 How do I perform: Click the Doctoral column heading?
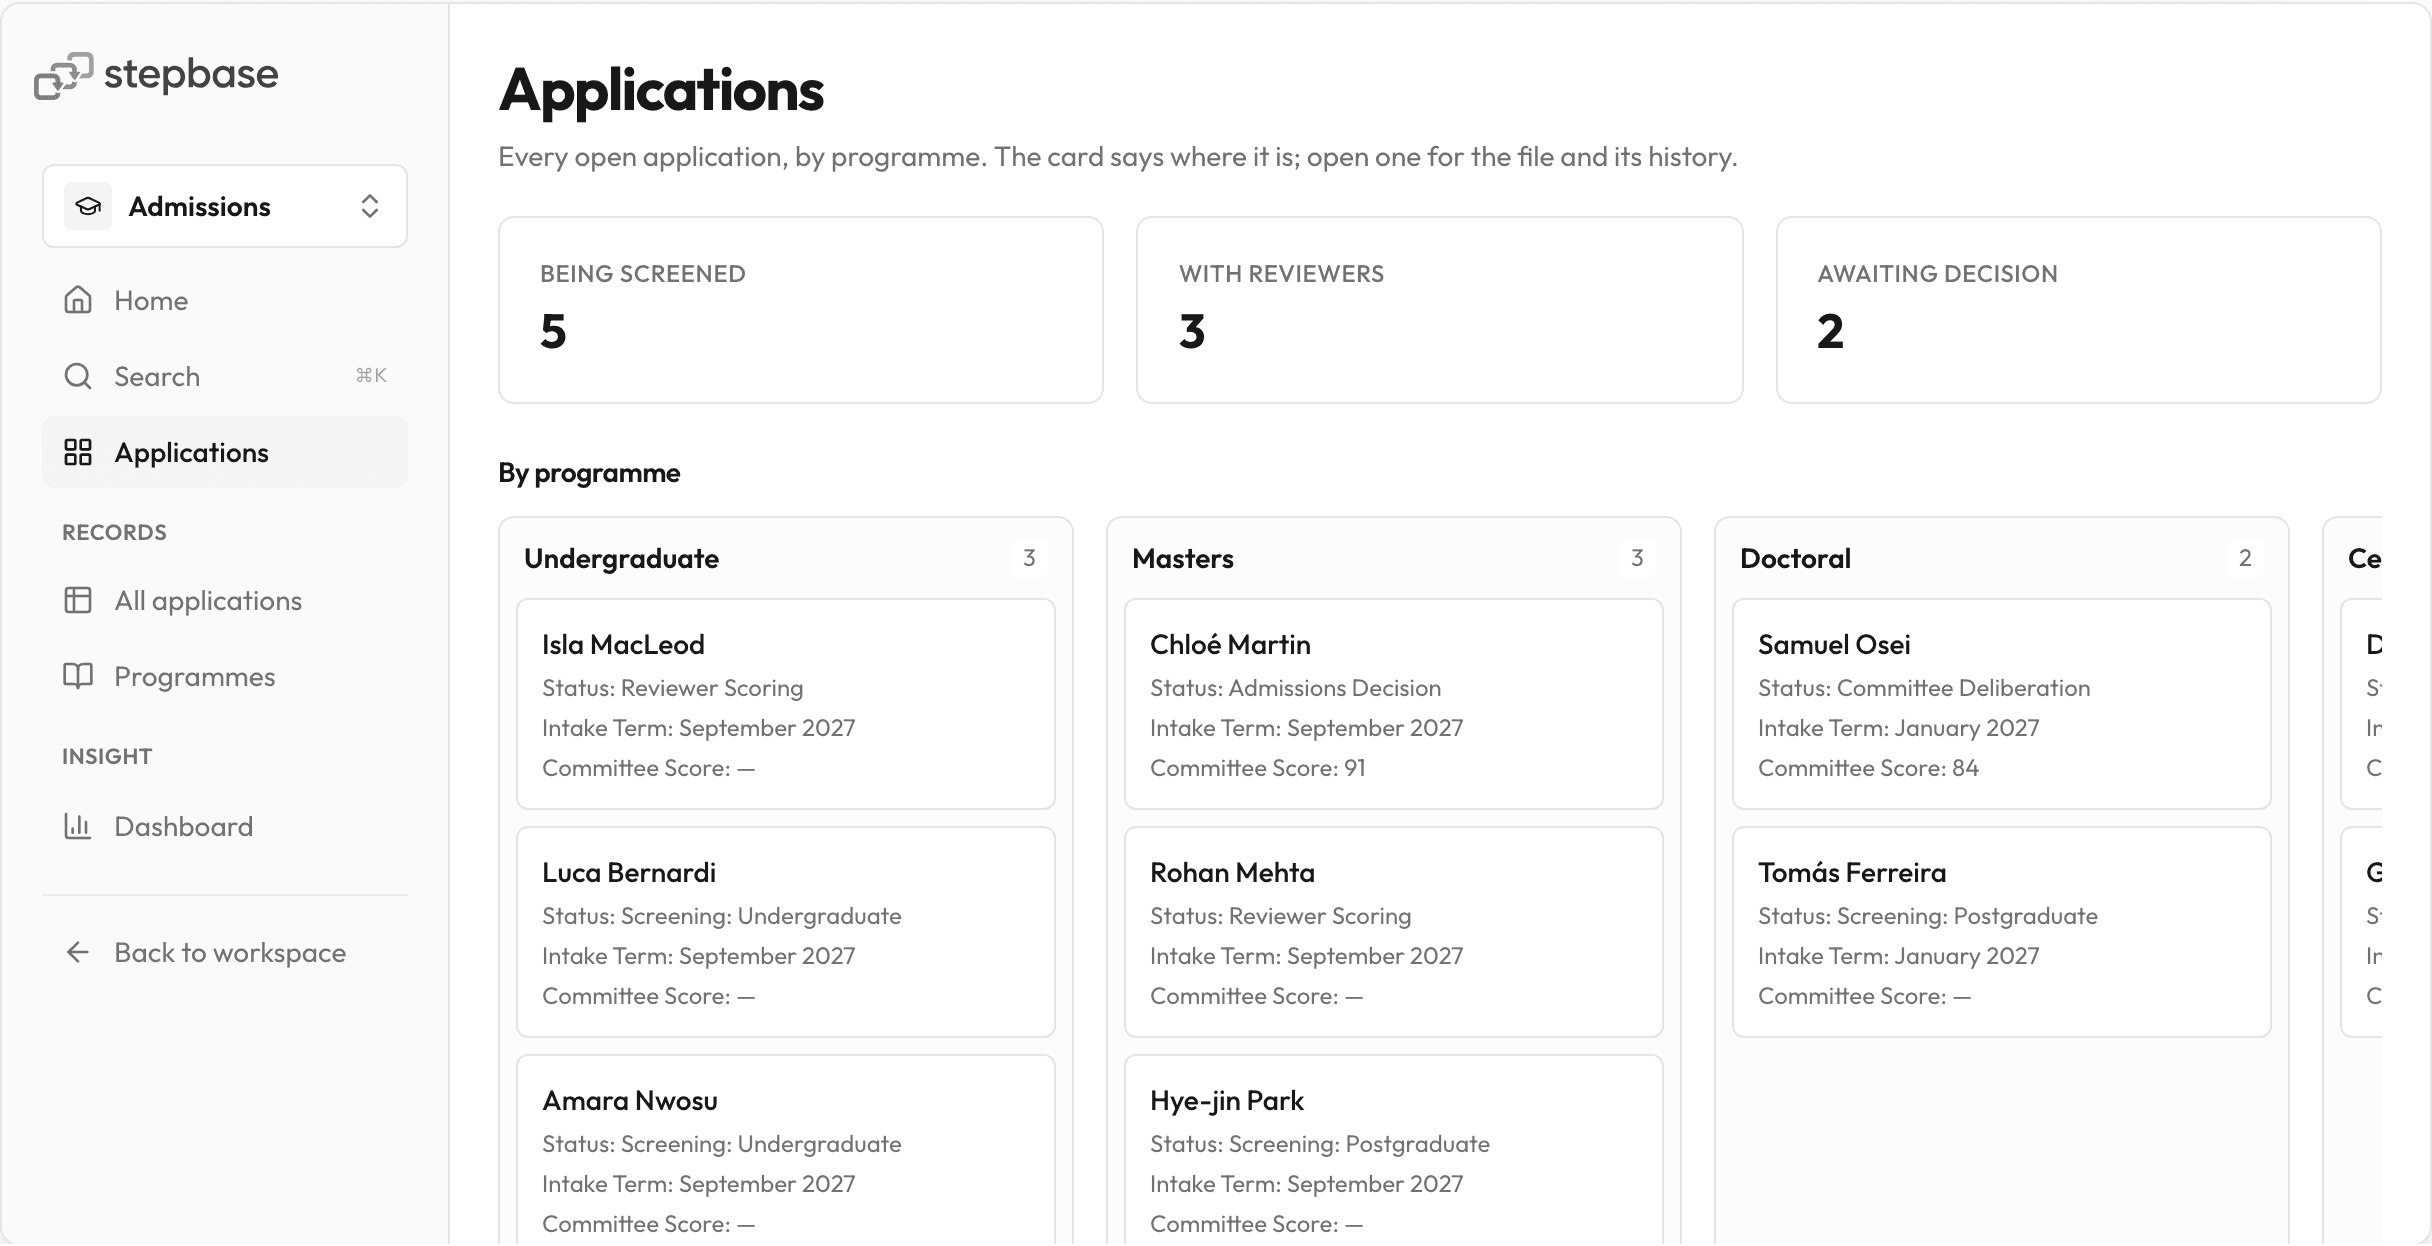[x=1795, y=558]
